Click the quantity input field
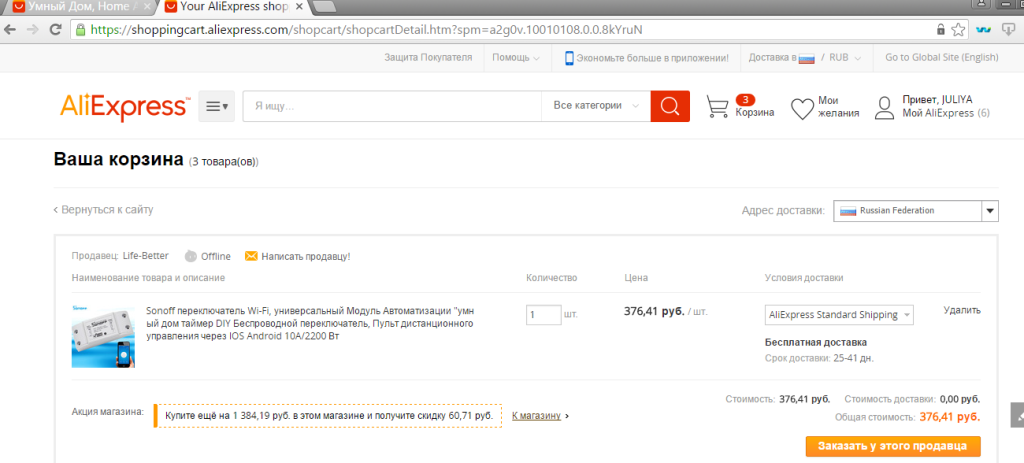This screenshot has width=1024, height=463. [x=543, y=315]
